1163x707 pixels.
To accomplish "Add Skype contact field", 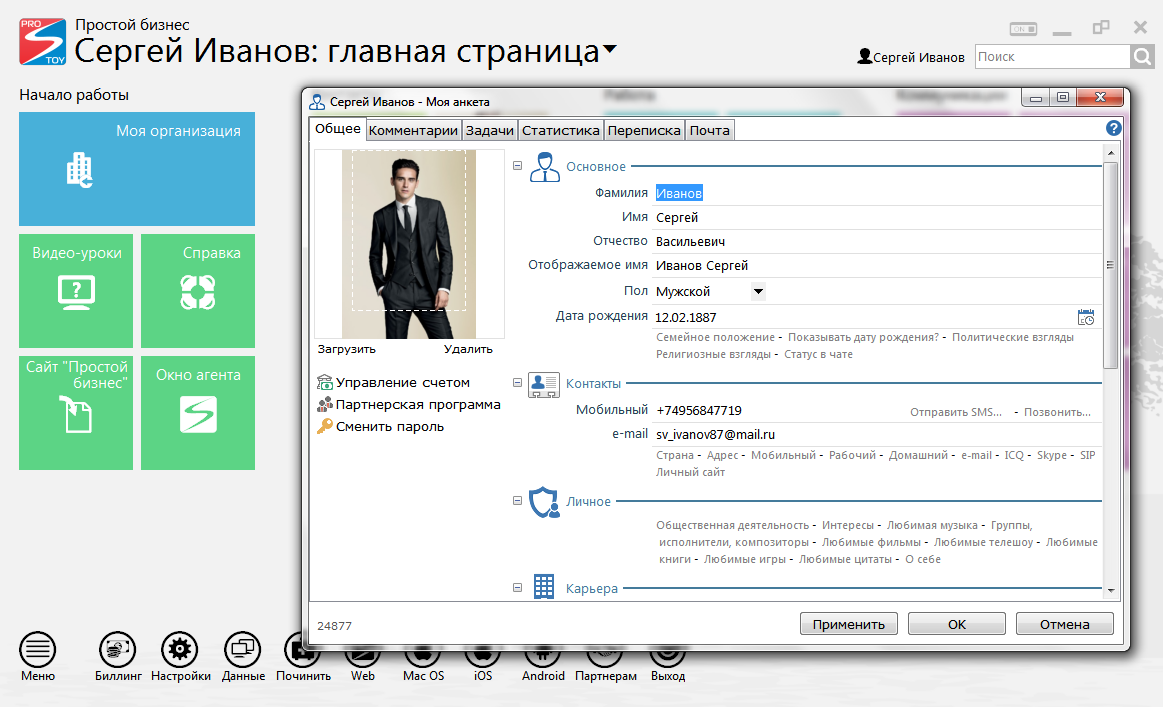I will 1052,456.
